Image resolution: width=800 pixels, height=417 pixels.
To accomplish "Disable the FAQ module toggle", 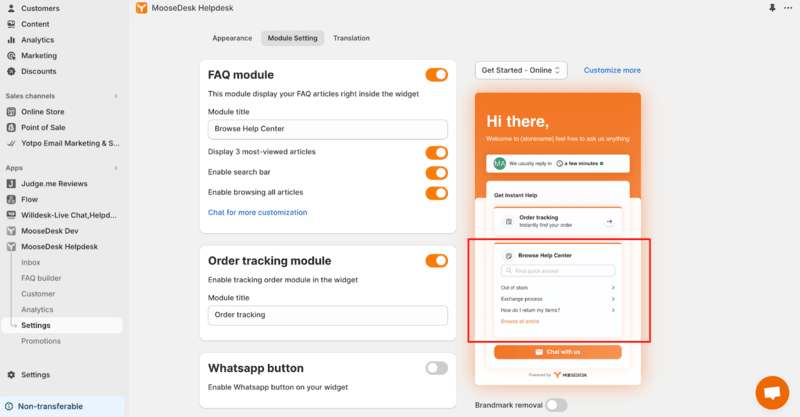I will click(437, 75).
